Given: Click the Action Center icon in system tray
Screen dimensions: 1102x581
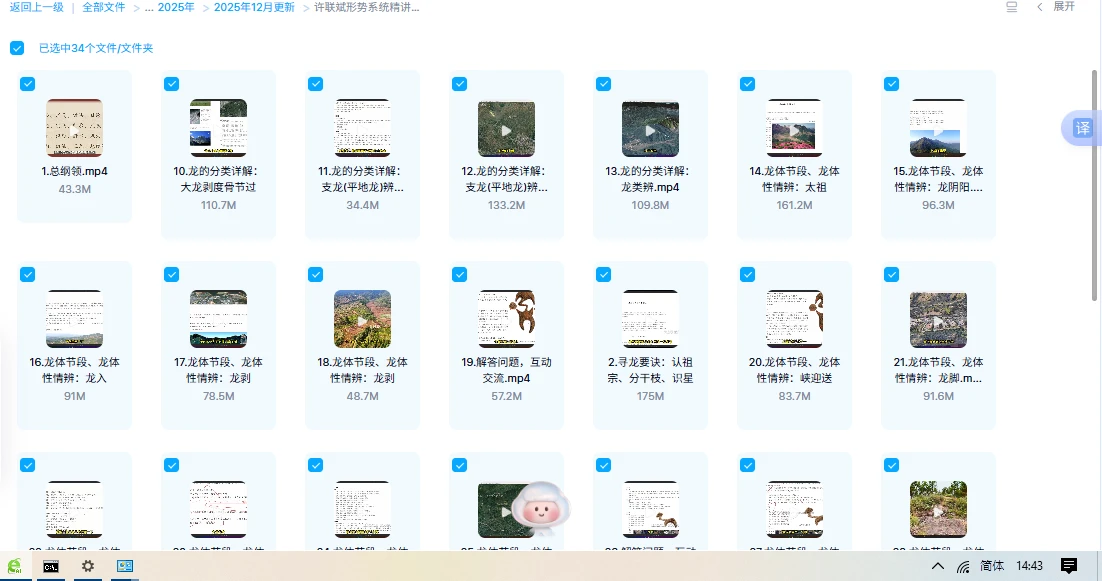Looking at the screenshot, I should pyautogui.click(x=1068, y=565).
